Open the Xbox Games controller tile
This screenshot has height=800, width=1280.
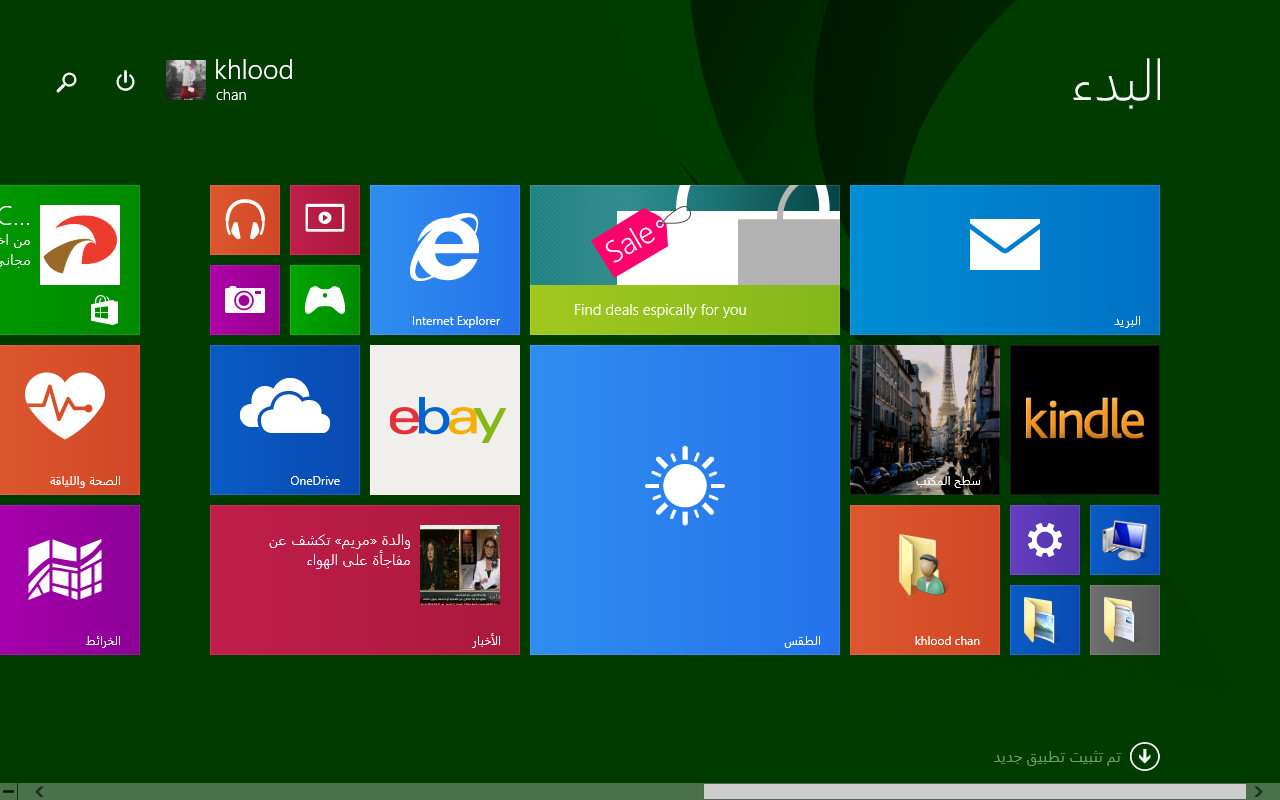pos(325,300)
